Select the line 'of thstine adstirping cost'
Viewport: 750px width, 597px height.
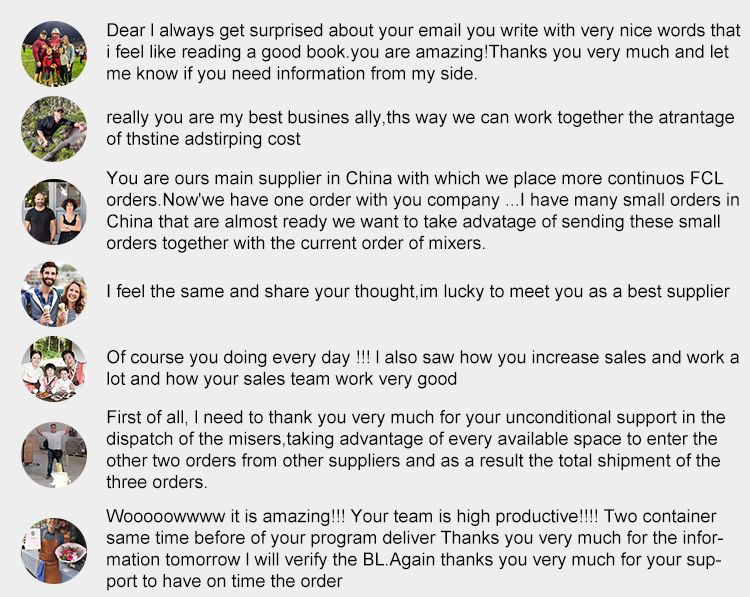(x=203, y=139)
